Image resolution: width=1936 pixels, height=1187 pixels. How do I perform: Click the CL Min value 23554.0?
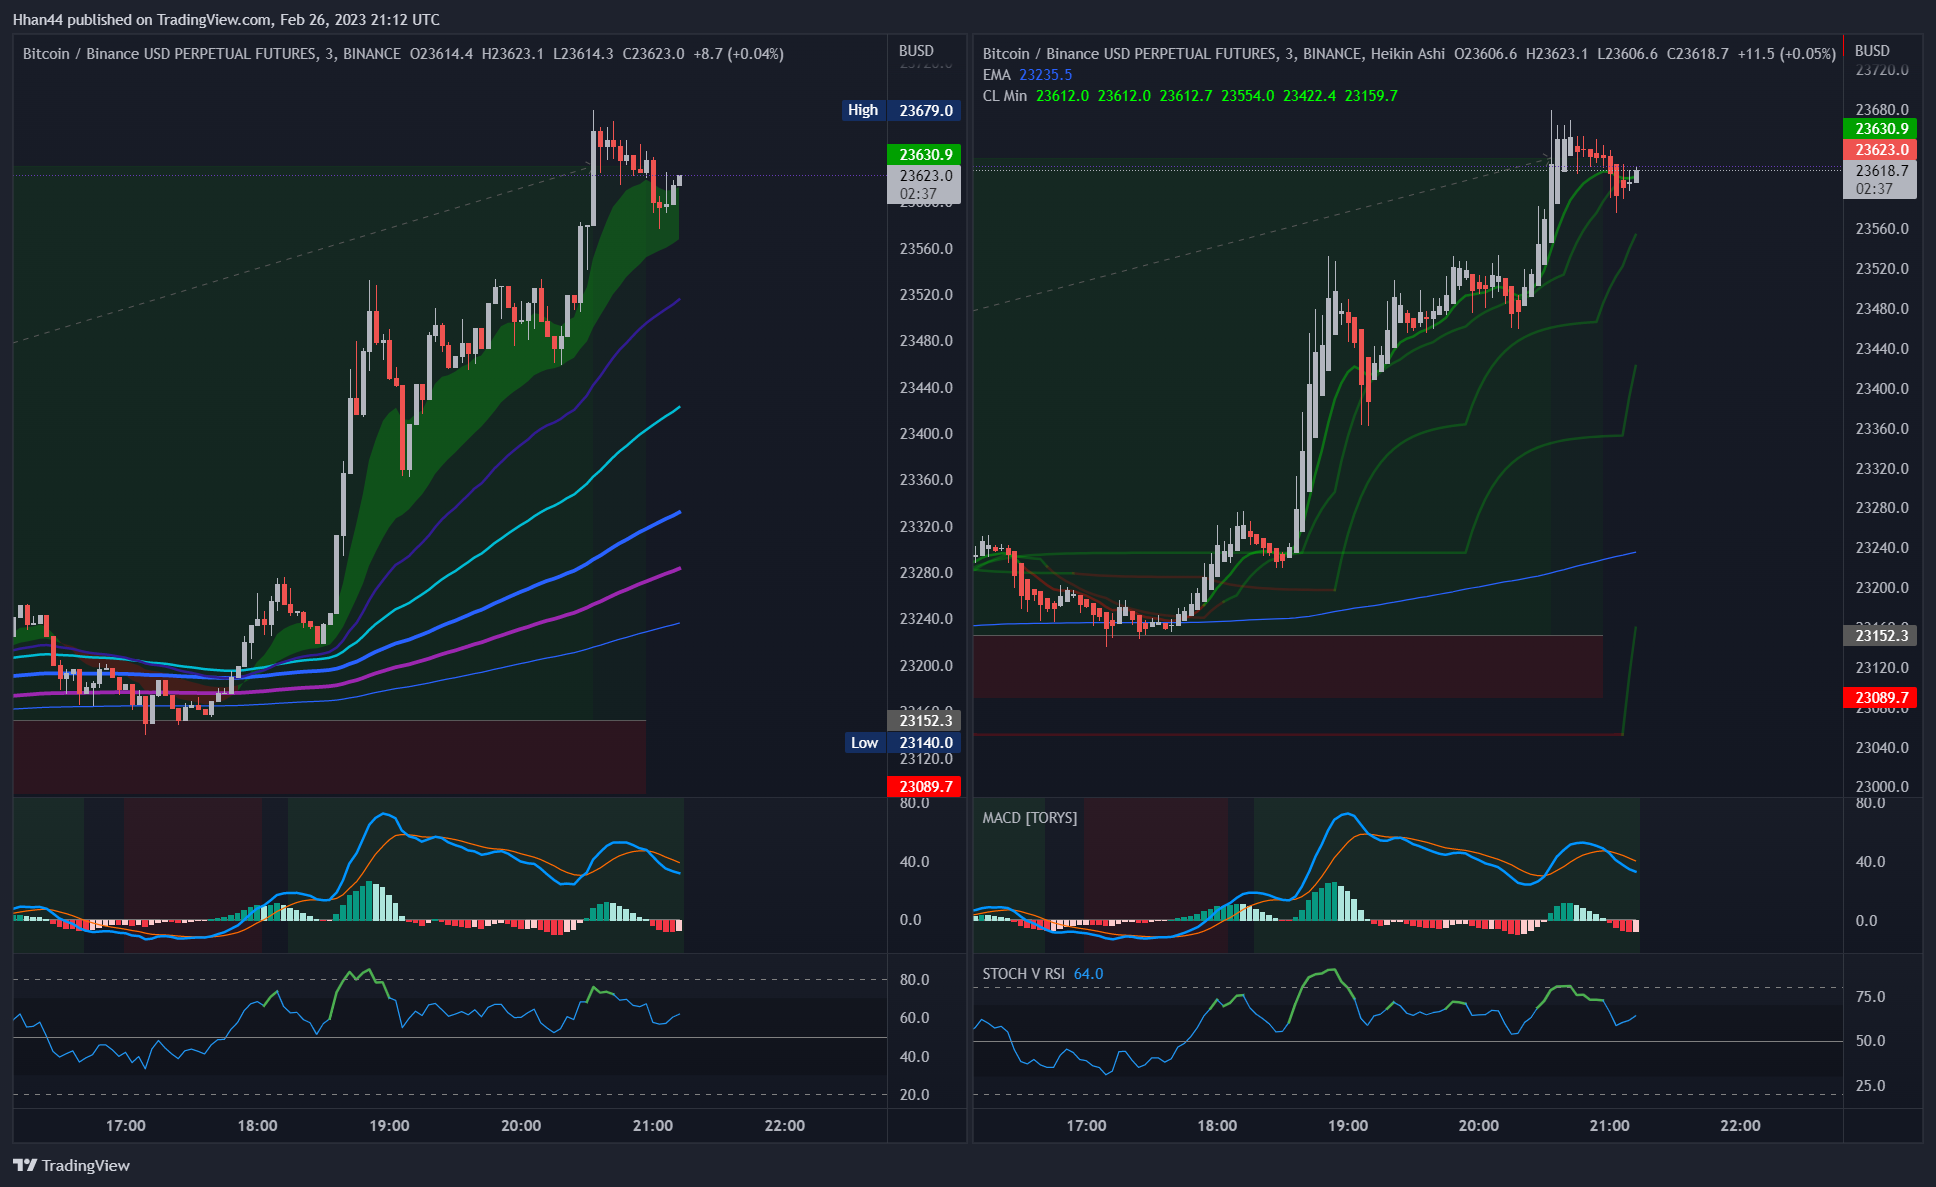pos(1247,96)
